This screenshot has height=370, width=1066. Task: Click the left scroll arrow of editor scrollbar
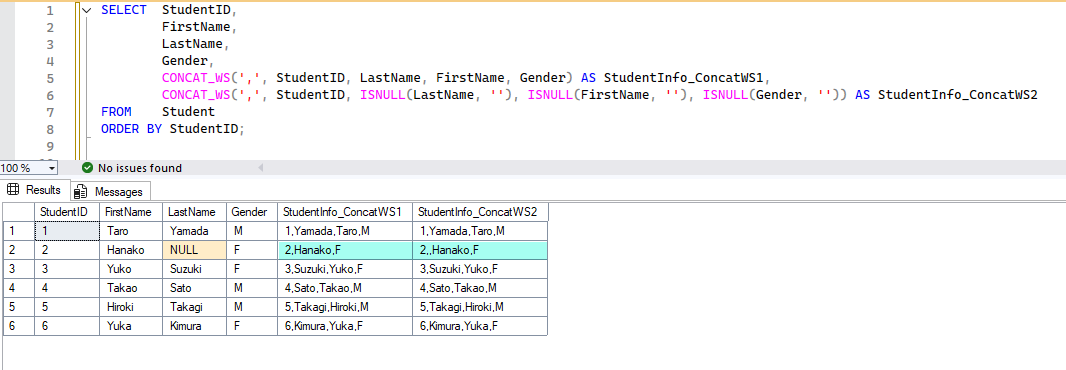260,168
